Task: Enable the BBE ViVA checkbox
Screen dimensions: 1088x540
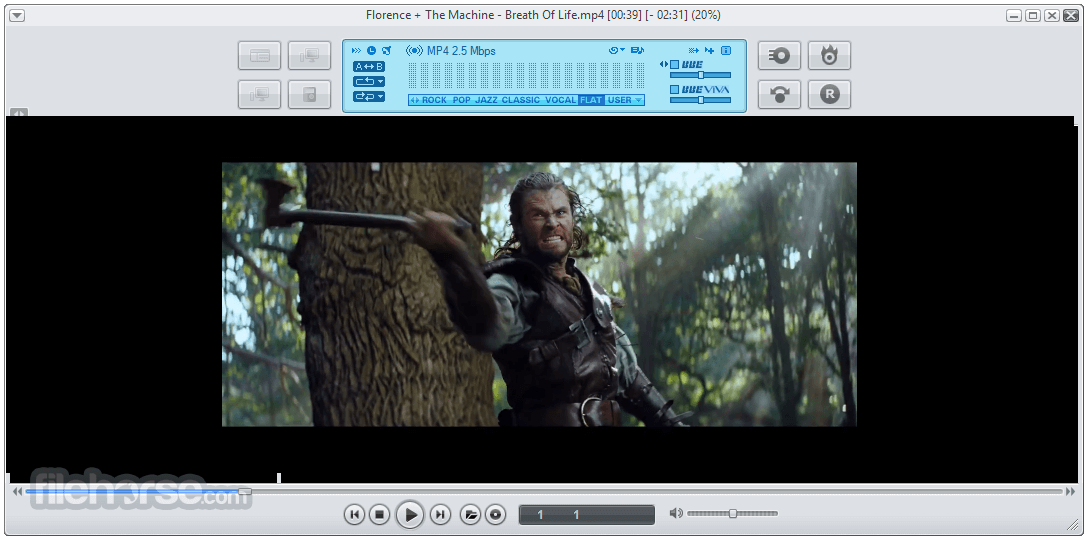Action: pos(674,90)
